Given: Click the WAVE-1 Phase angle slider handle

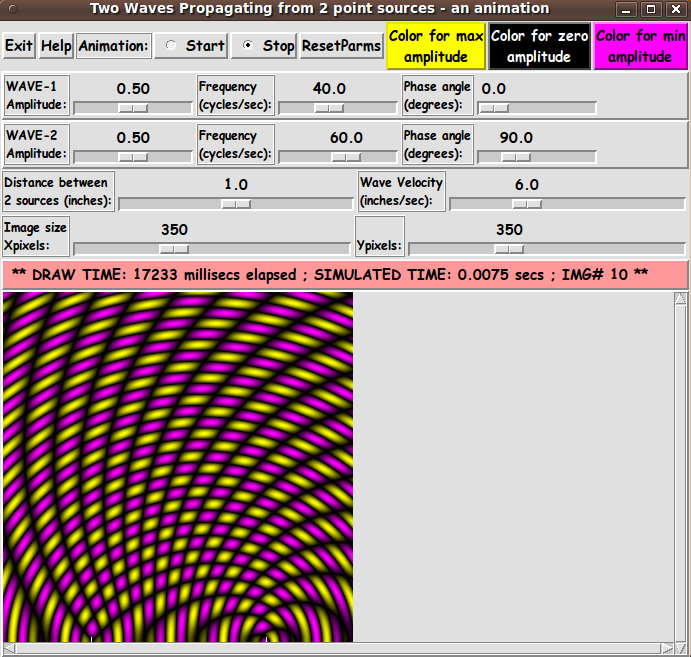Looking at the screenshot, I should coord(494,108).
